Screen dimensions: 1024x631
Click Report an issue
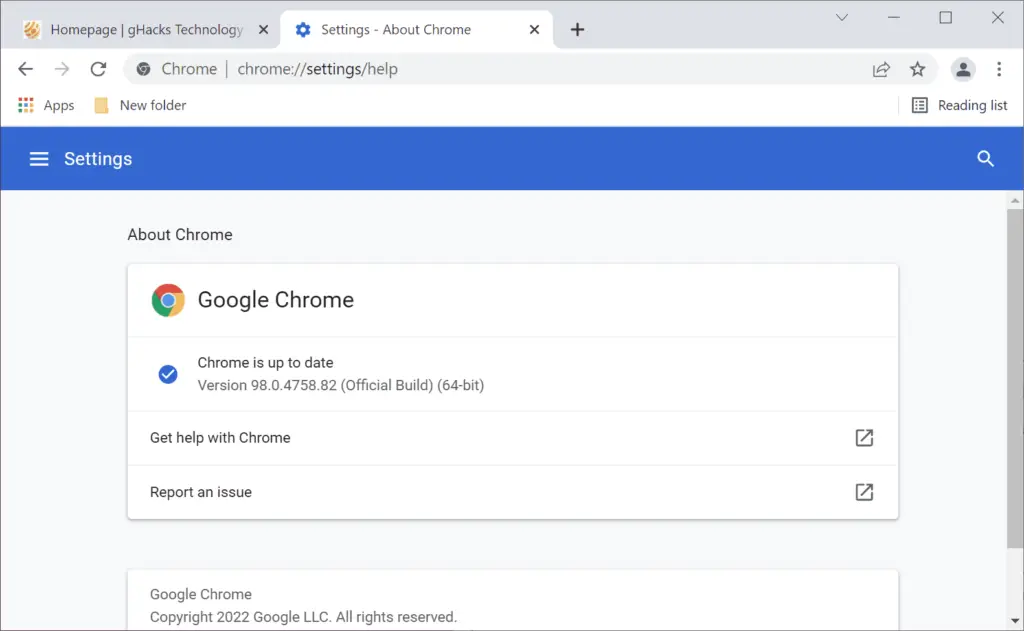click(513, 492)
